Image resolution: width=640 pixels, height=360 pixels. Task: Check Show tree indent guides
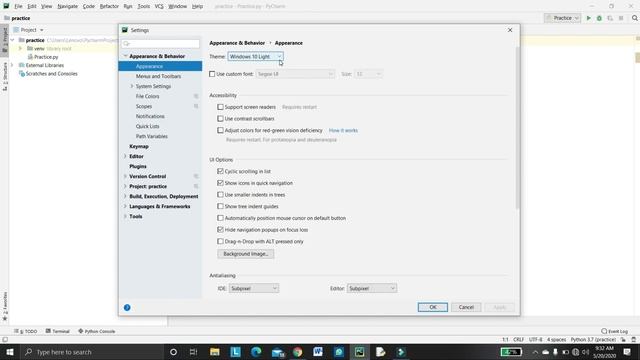pos(220,207)
